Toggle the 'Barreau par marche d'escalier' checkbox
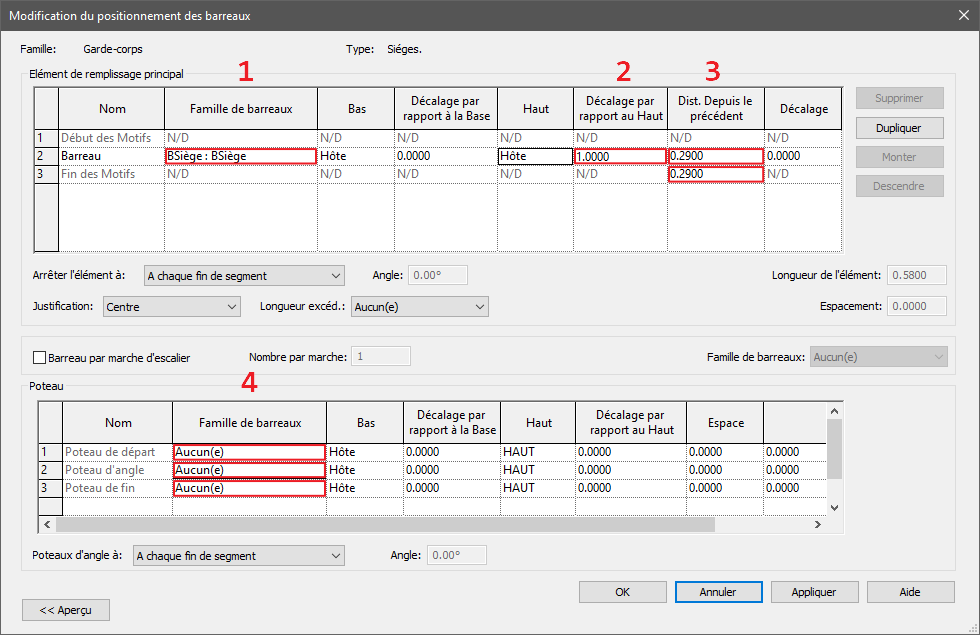The width and height of the screenshot is (980, 635). point(40,357)
